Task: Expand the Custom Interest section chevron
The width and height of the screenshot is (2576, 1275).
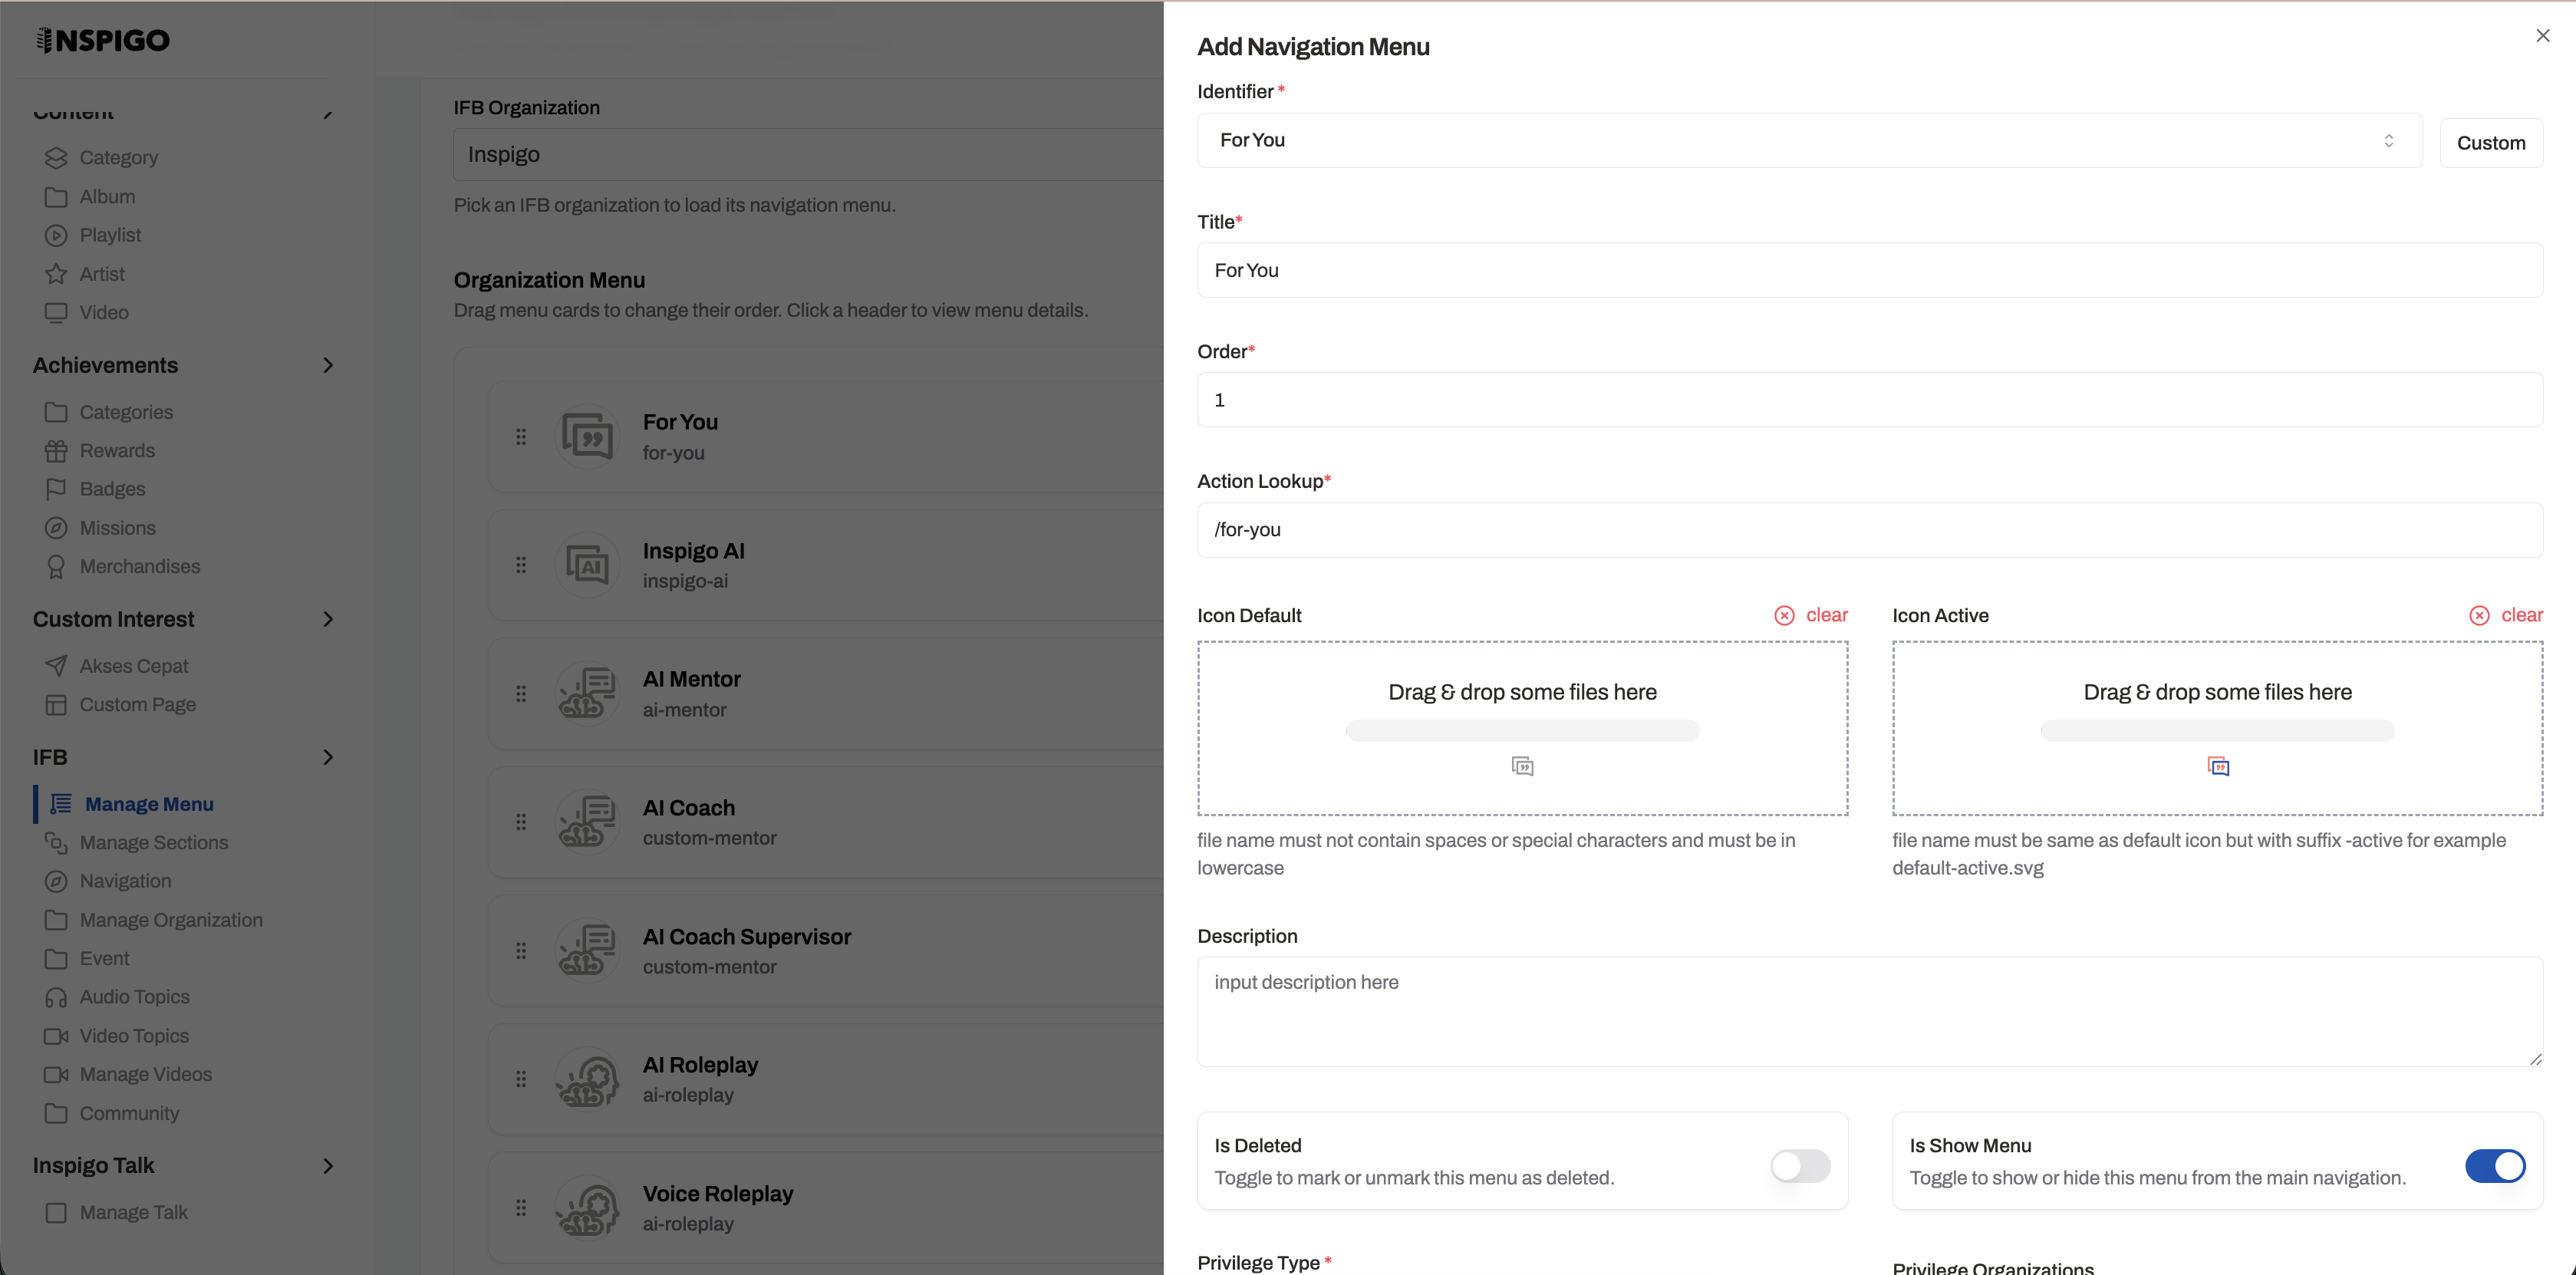Action: pyautogui.click(x=327, y=619)
